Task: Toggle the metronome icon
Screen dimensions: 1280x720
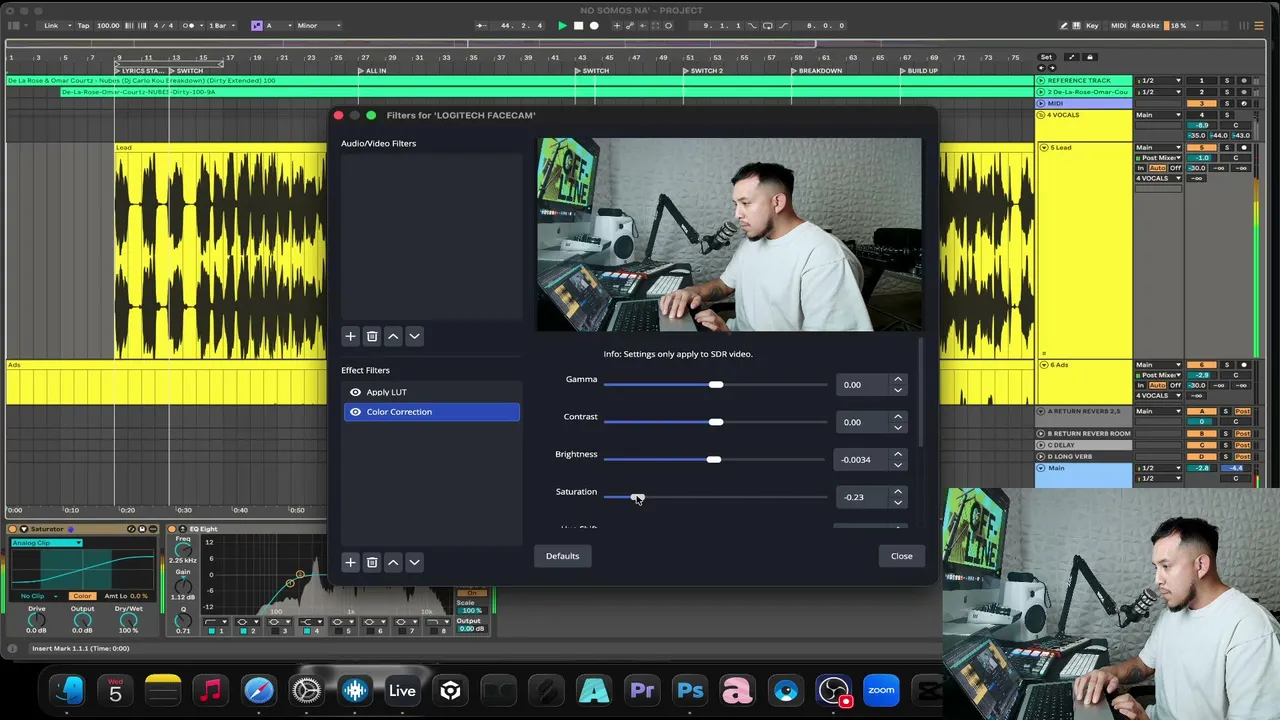Action: [x=190, y=25]
